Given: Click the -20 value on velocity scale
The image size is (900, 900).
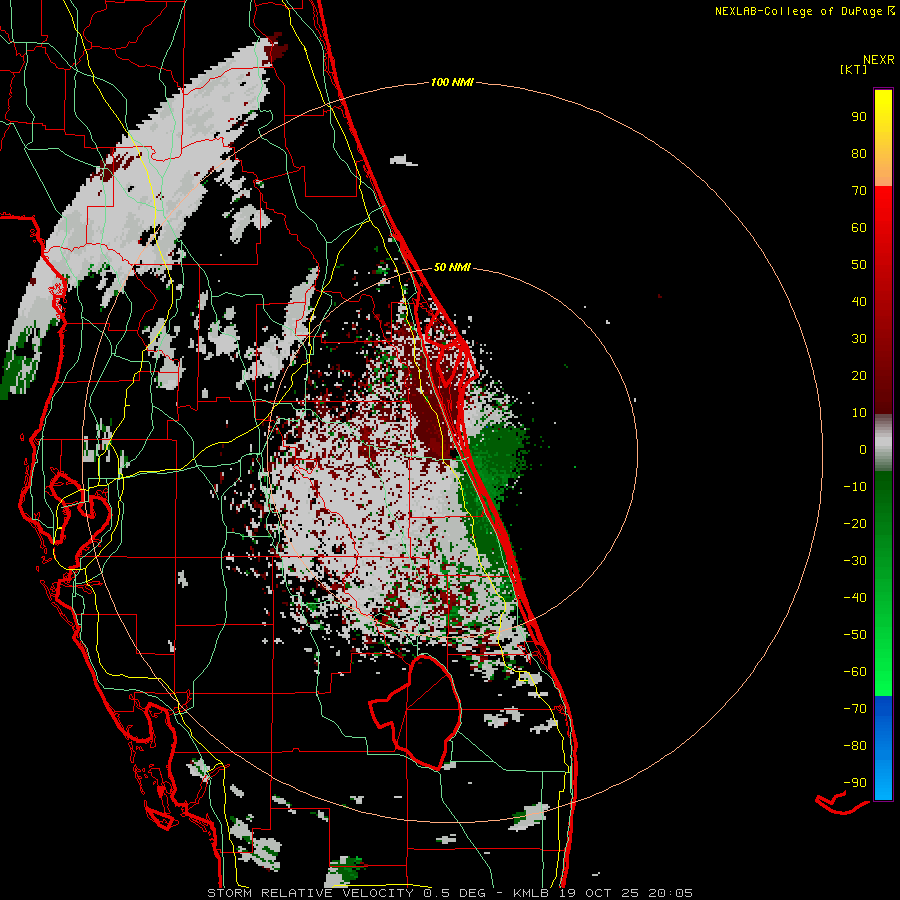Looking at the screenshot, I should coord(855,523).
